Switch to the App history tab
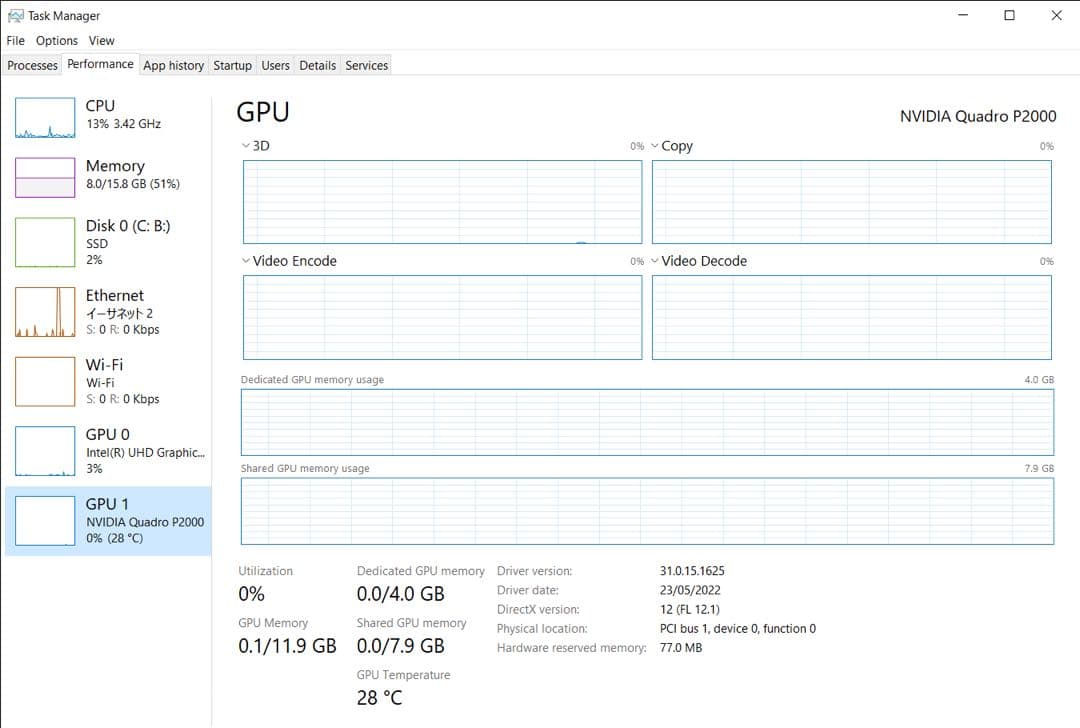 173,65
